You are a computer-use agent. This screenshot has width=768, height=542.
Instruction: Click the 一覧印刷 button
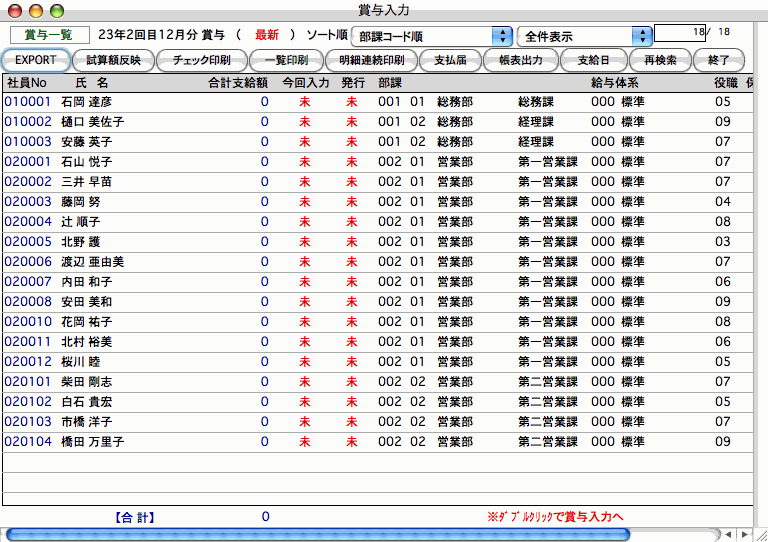pos(285,60)
